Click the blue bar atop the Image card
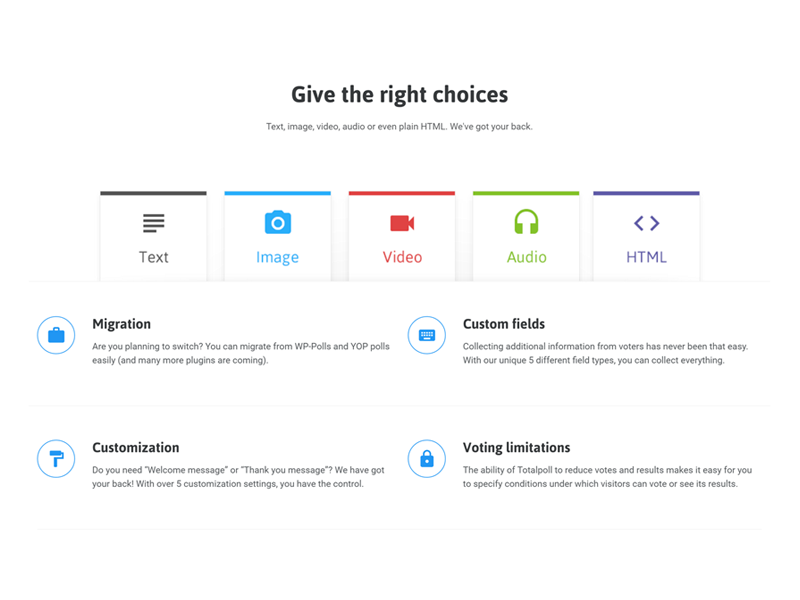This screenshot has width=800, height=600. (278, 193)
